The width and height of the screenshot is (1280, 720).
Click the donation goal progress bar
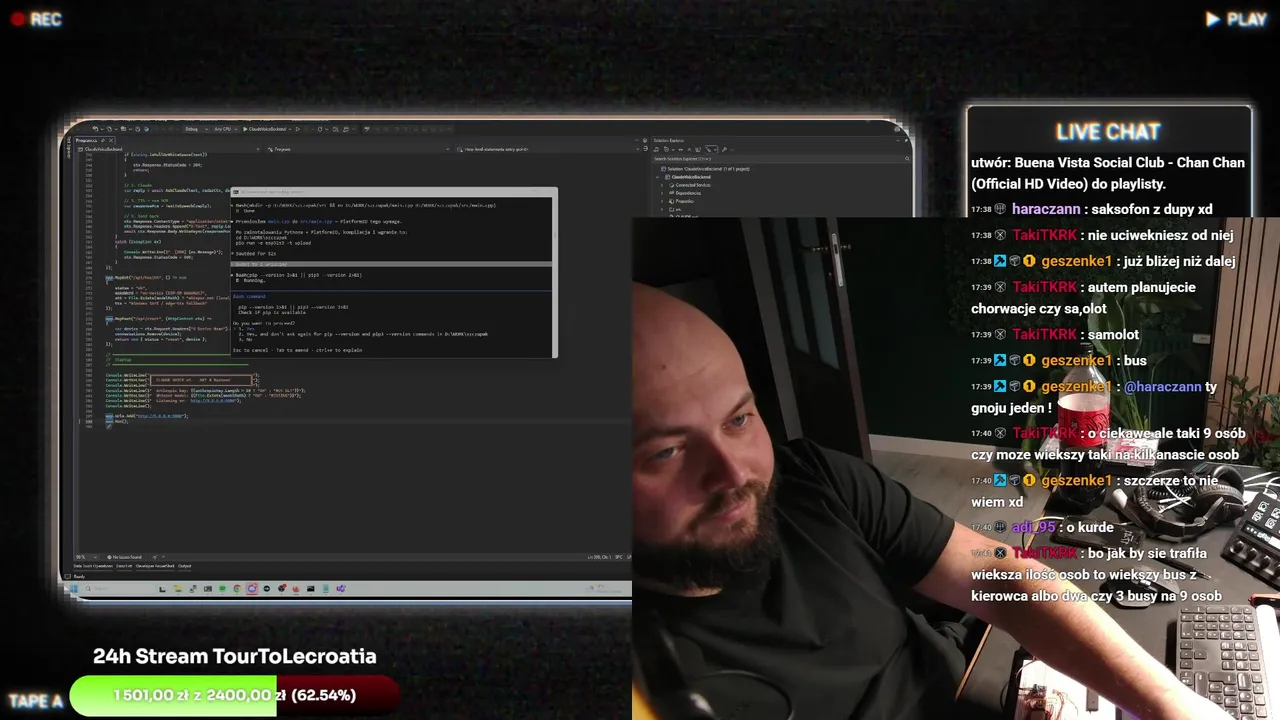point(235,695)
